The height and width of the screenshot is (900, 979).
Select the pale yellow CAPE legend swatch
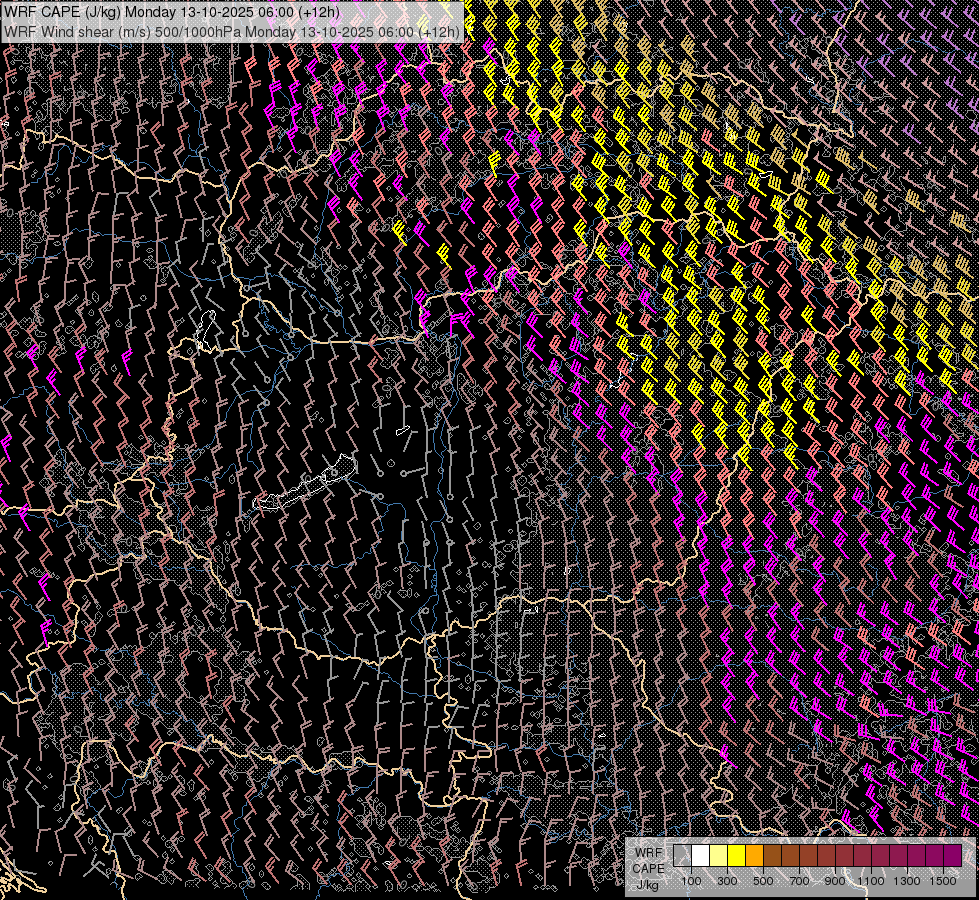(718, 856)
